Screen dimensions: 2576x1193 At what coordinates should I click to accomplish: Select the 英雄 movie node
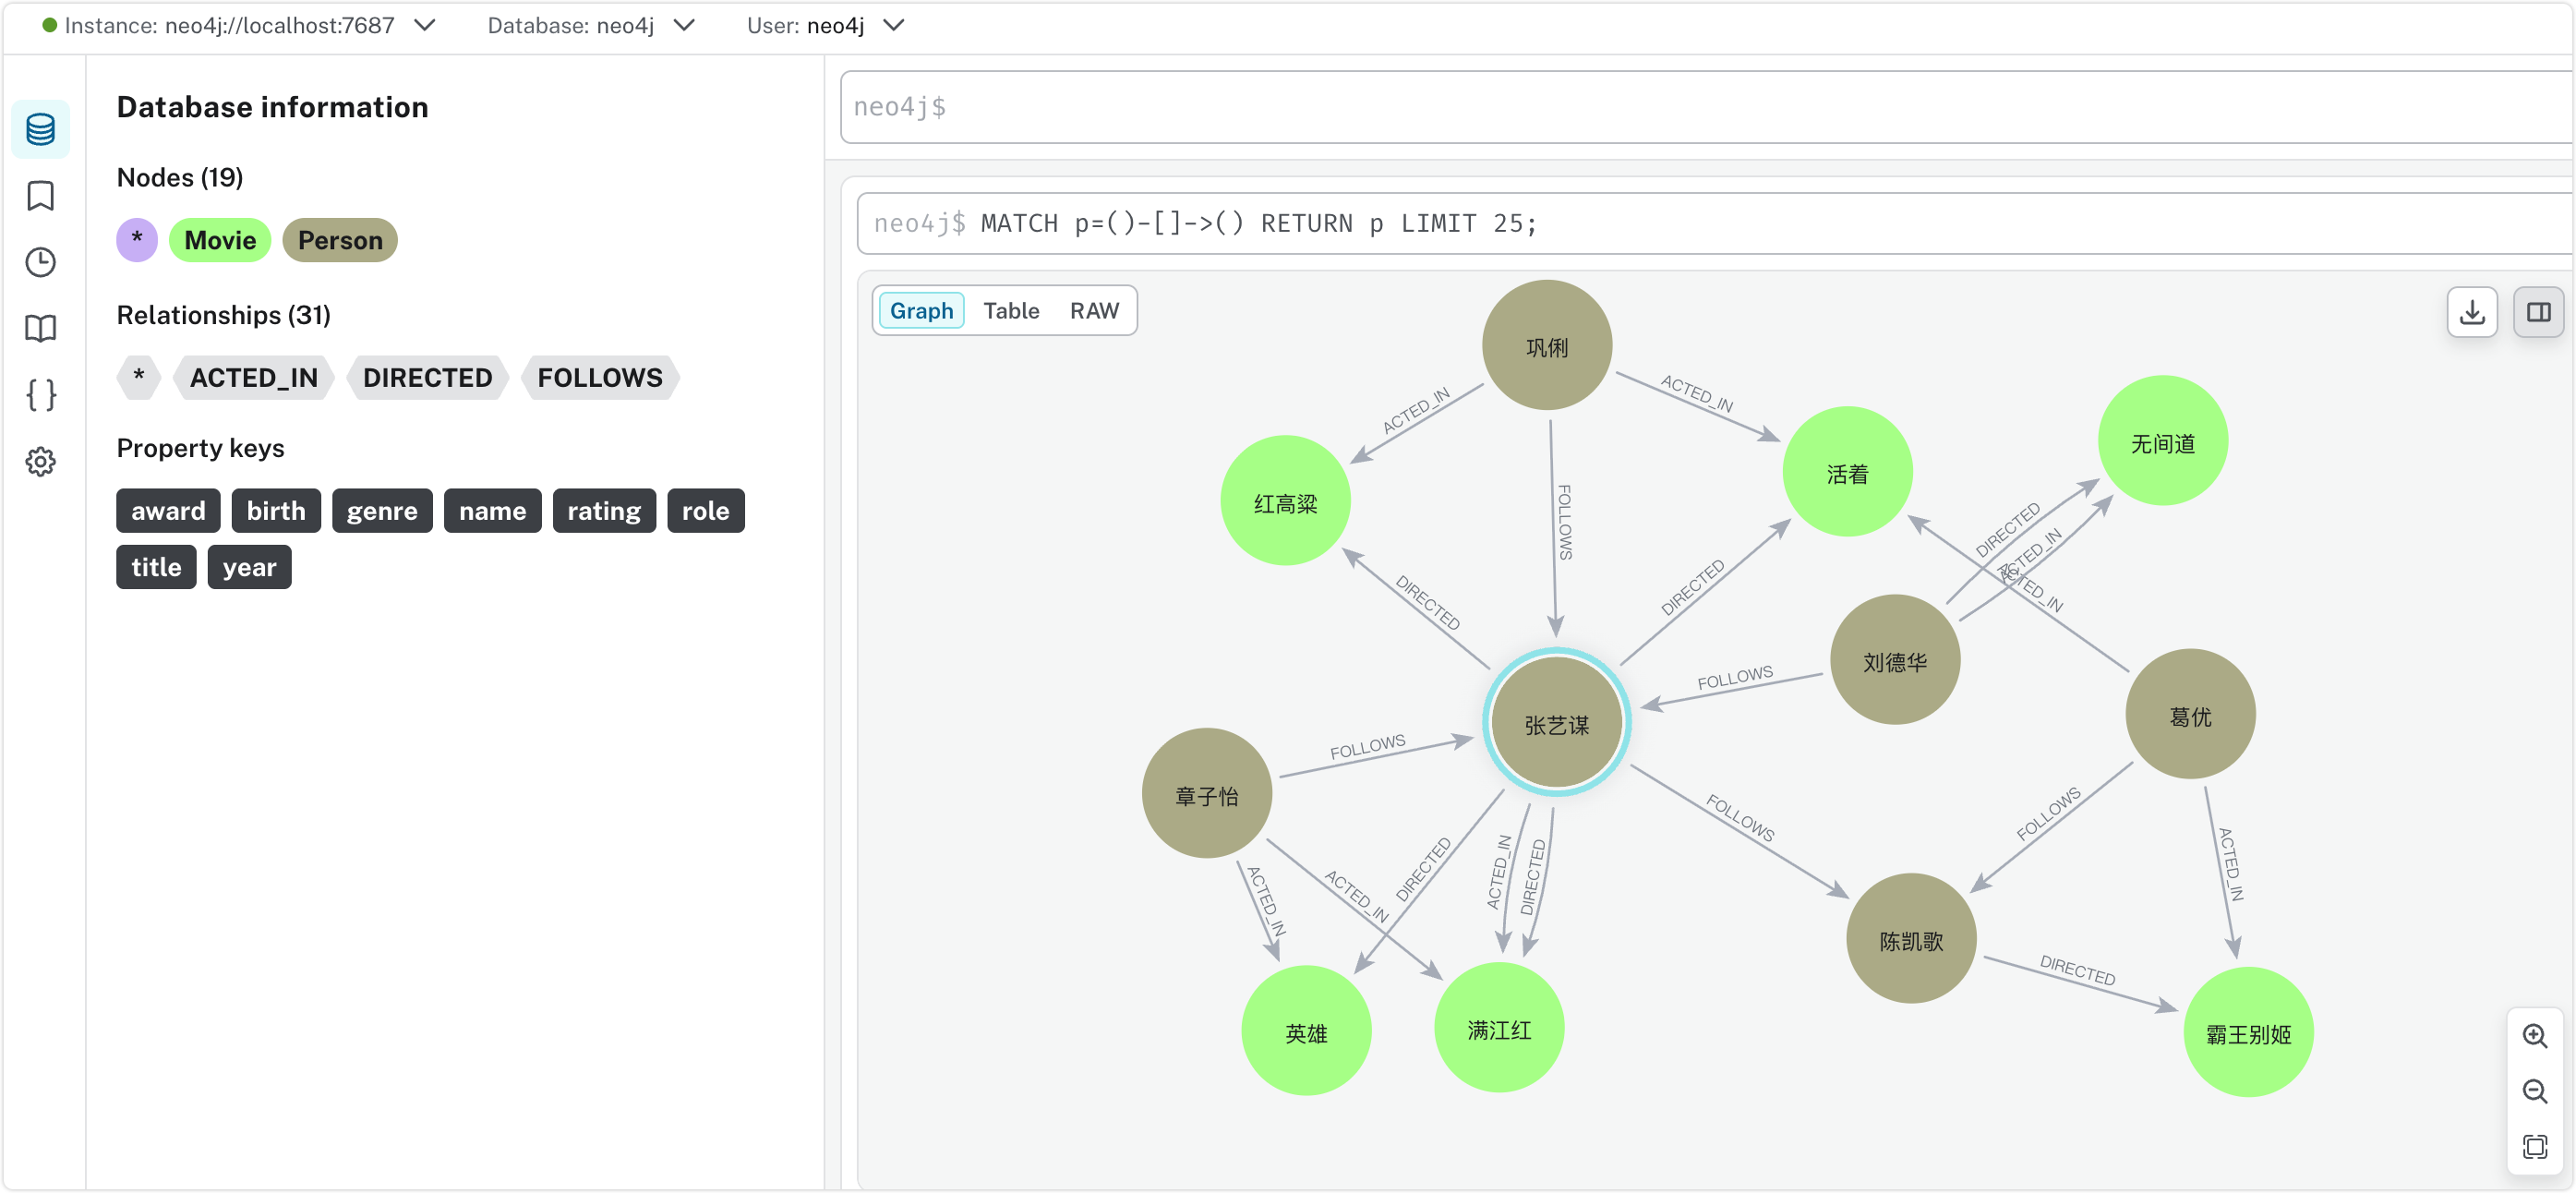pos(1305,1031)
